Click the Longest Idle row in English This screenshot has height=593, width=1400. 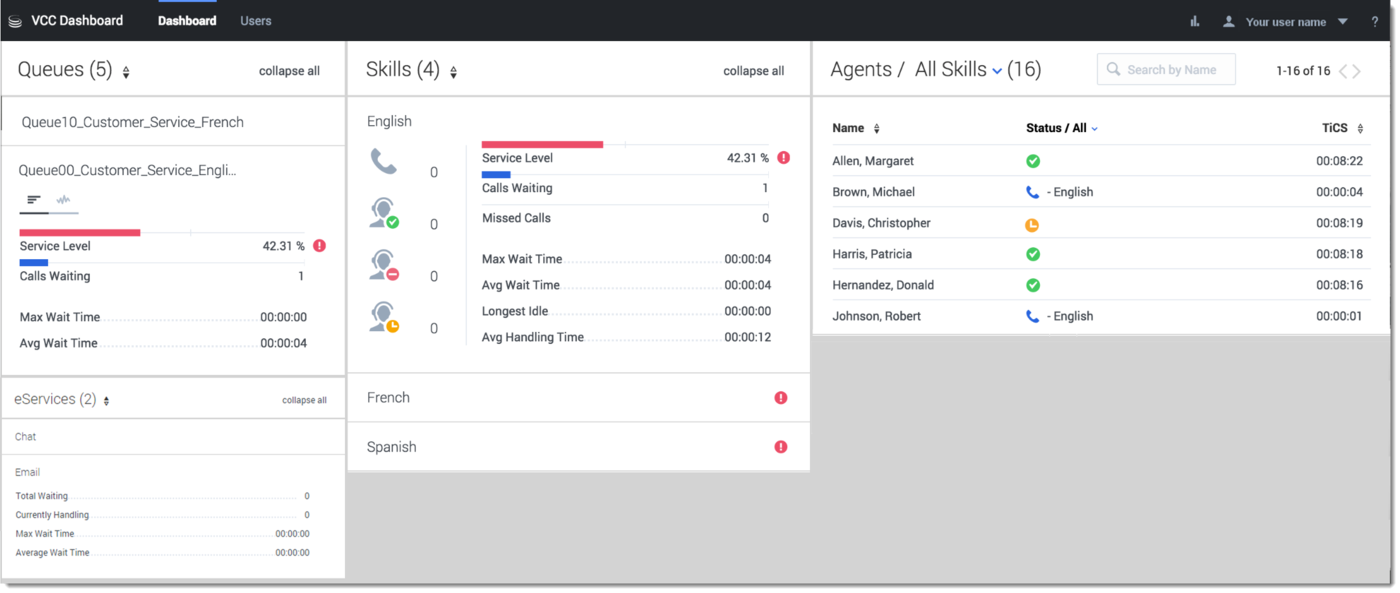tap(625, 311)
